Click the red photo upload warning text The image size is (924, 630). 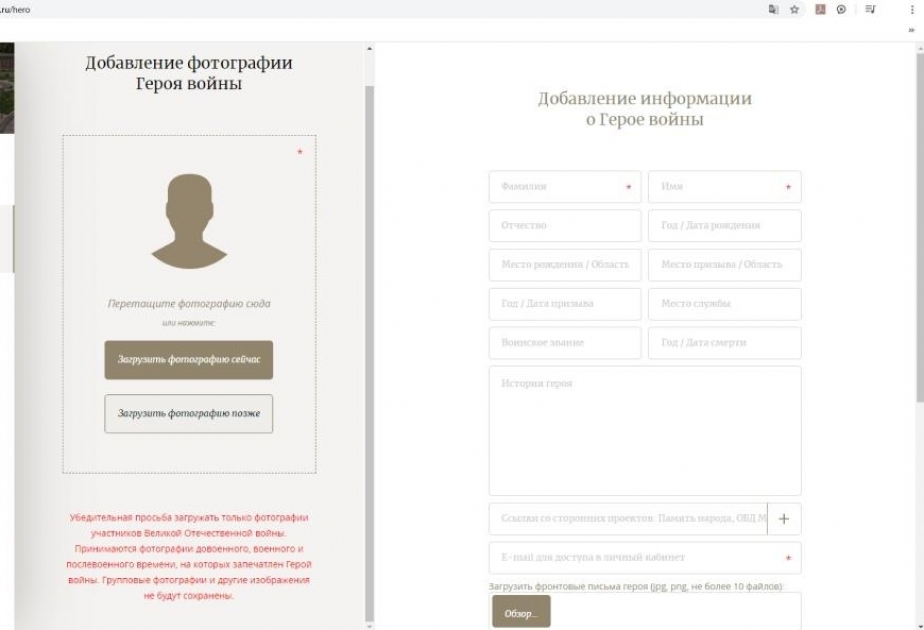[x=189, y=556]
